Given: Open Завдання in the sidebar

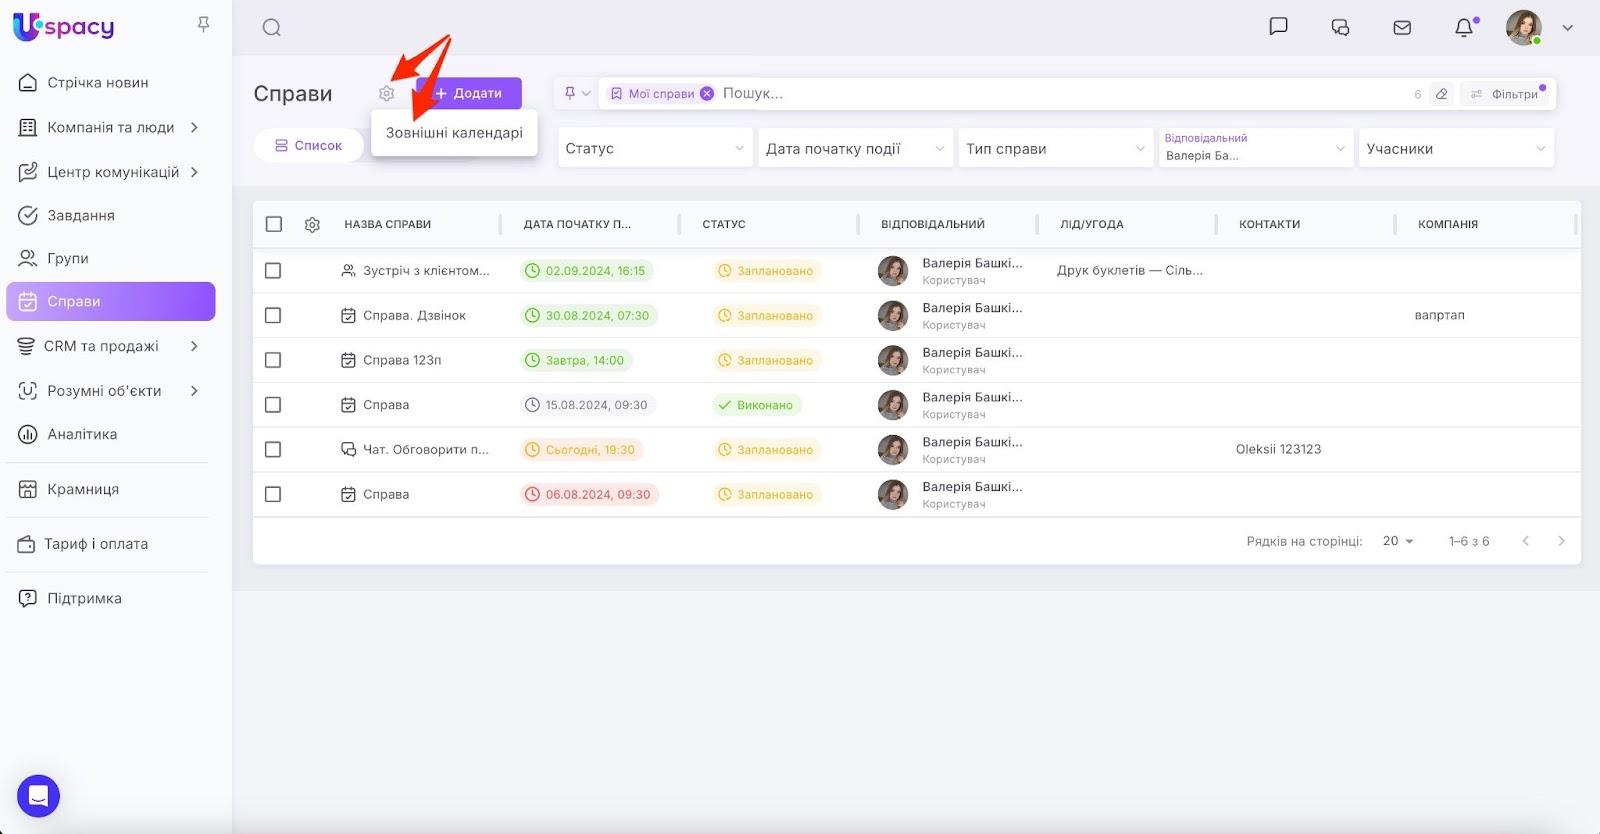Looking at the screenshot, I should tap(81, 216).
